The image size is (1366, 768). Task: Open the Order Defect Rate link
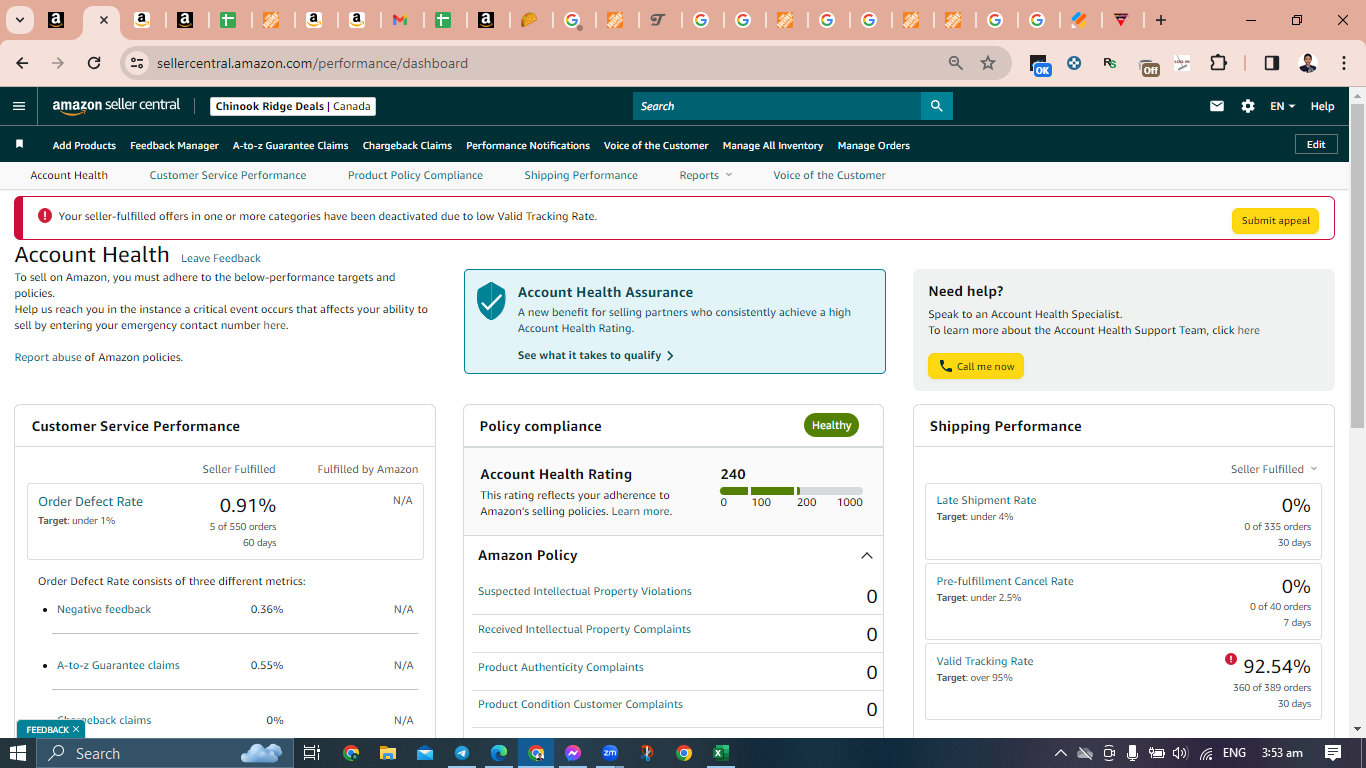(x=90, y=502)
